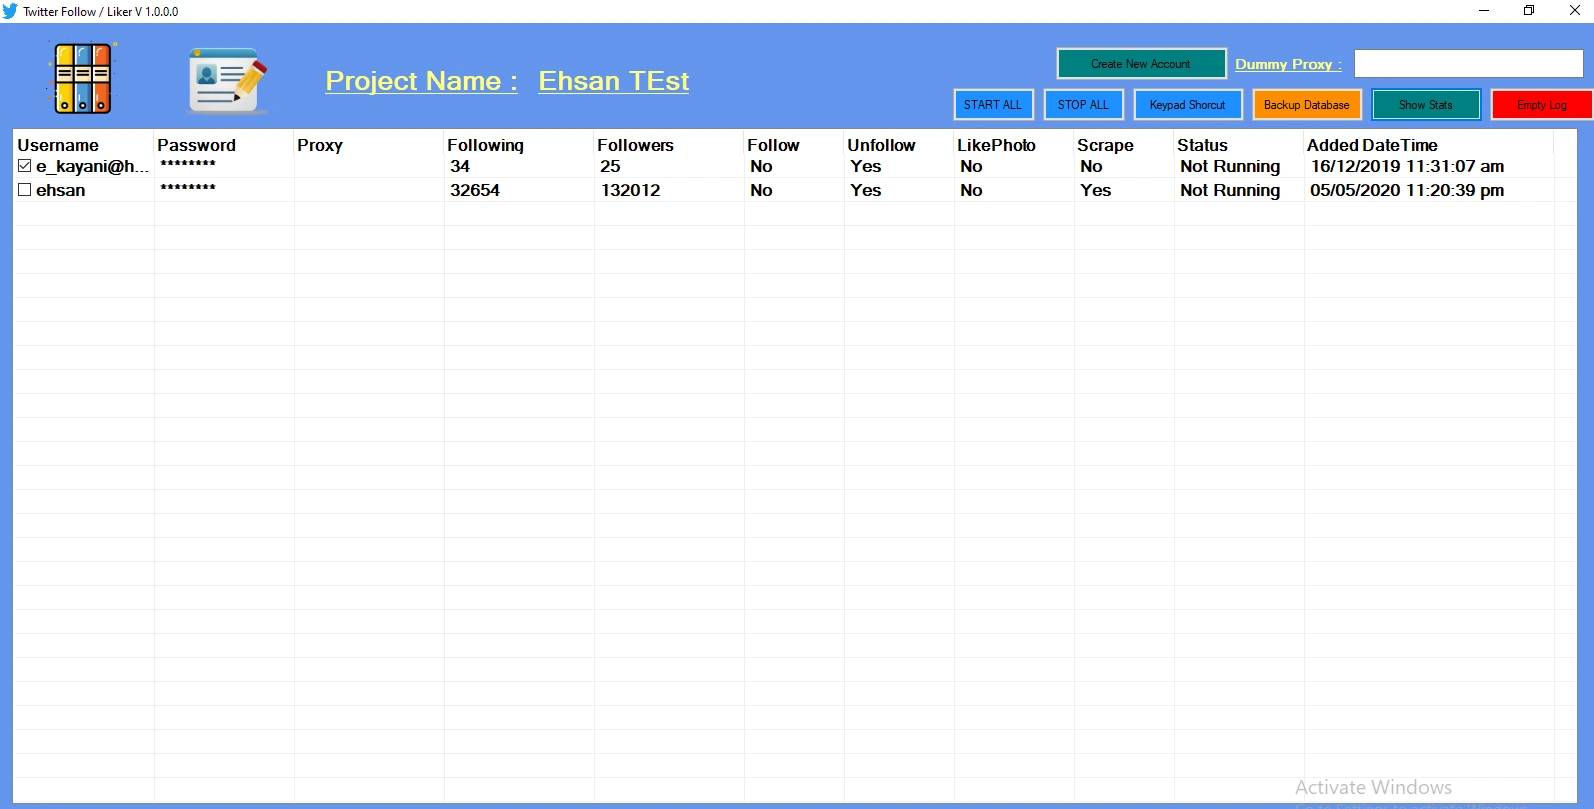Click Not Running status of ehsan row
Image resolution: width=1594 pixels, height=809 pixels.
(1230, 190)
